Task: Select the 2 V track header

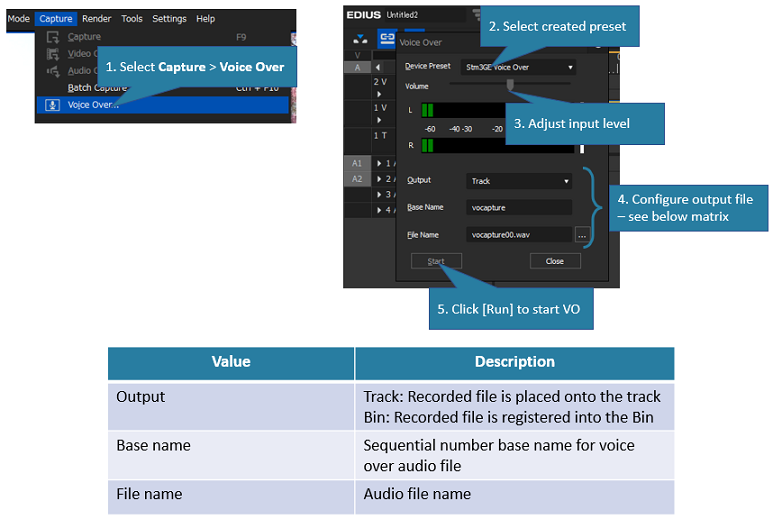Action: (x=380, y=82)
